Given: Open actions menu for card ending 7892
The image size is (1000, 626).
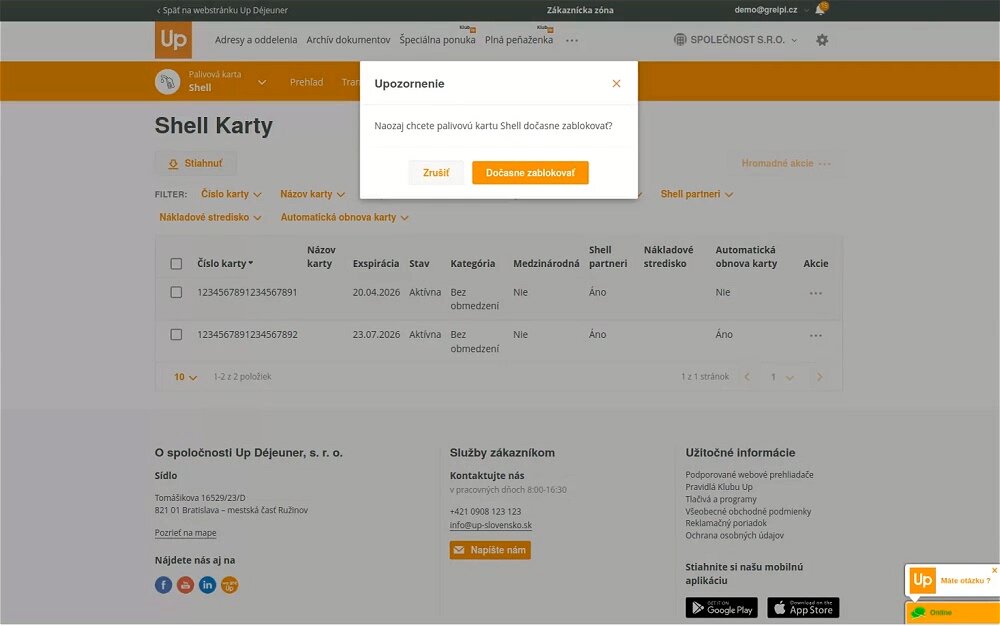Looking at the screenshot, I should click(x=815, y=335).
